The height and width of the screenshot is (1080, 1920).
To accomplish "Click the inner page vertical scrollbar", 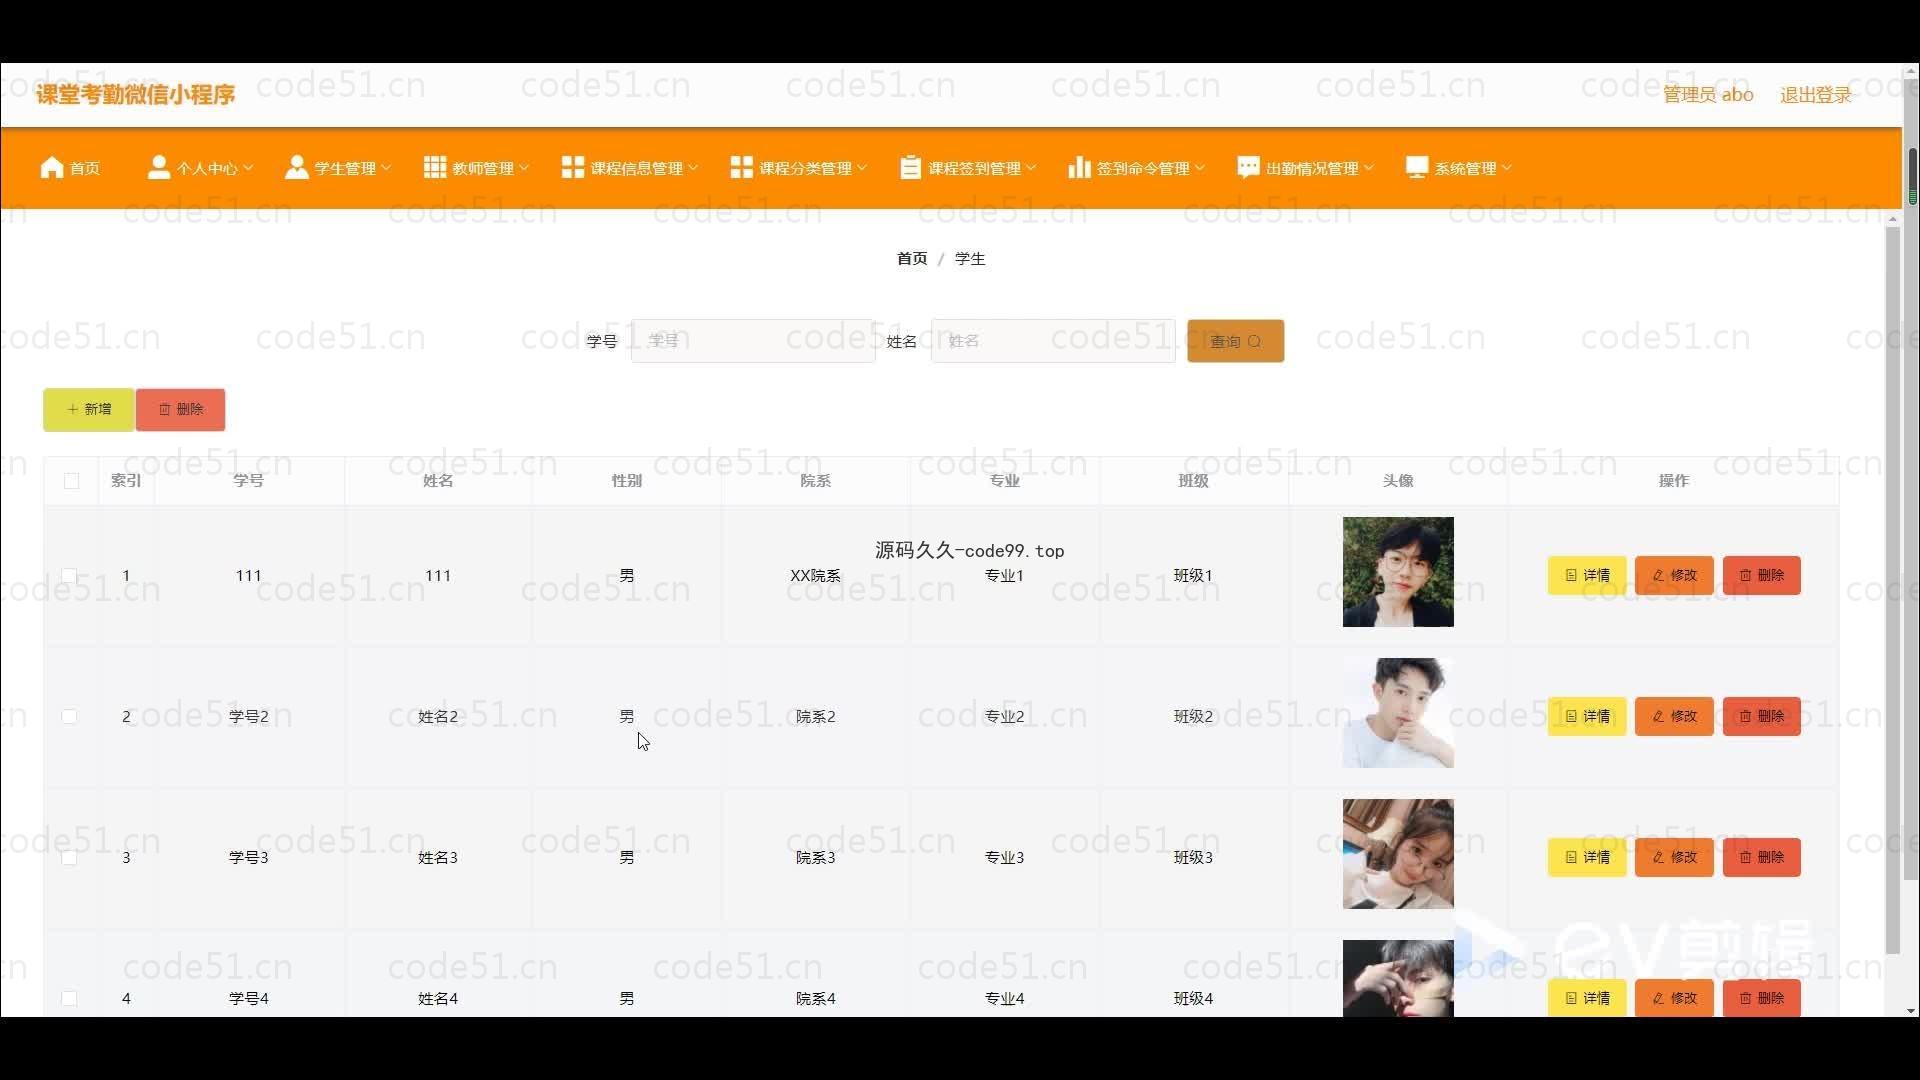I will pos(1892,590).
